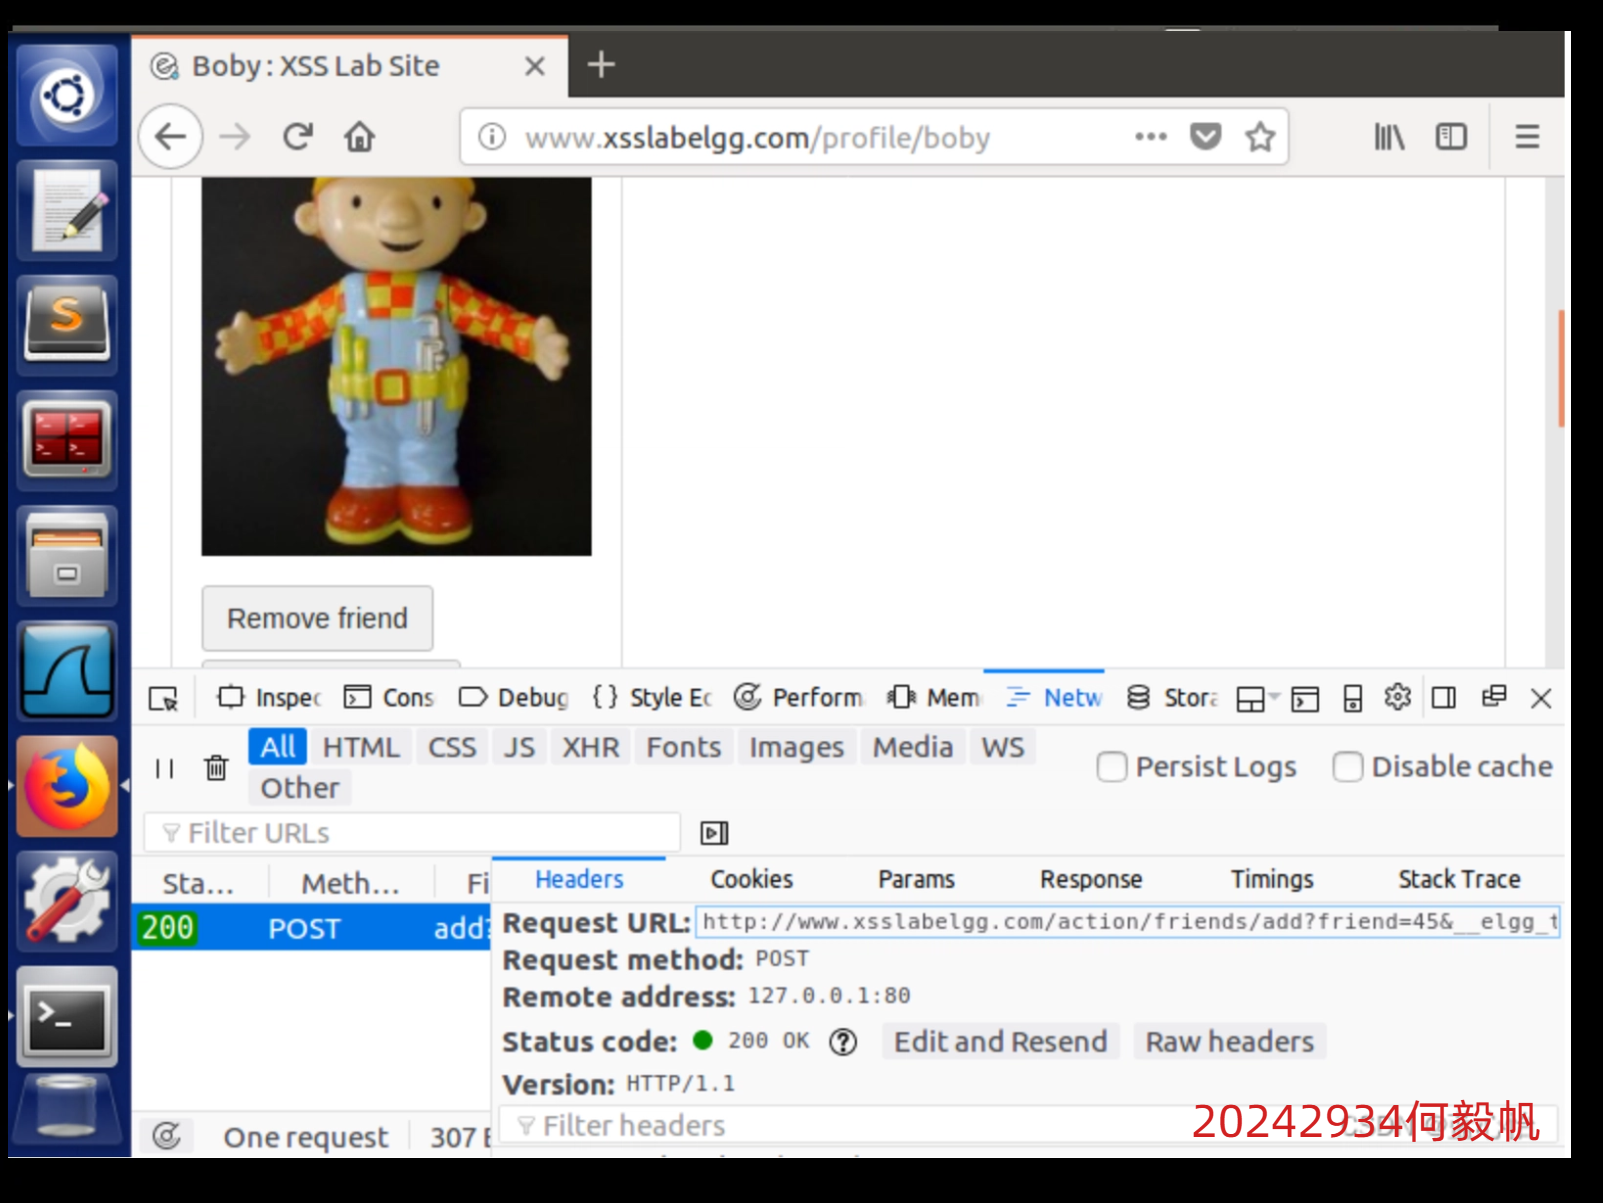Switch to Inspector devtools panel
Image resolution: width=1603 pixels, height=1203 pixels.
point(268,697)
